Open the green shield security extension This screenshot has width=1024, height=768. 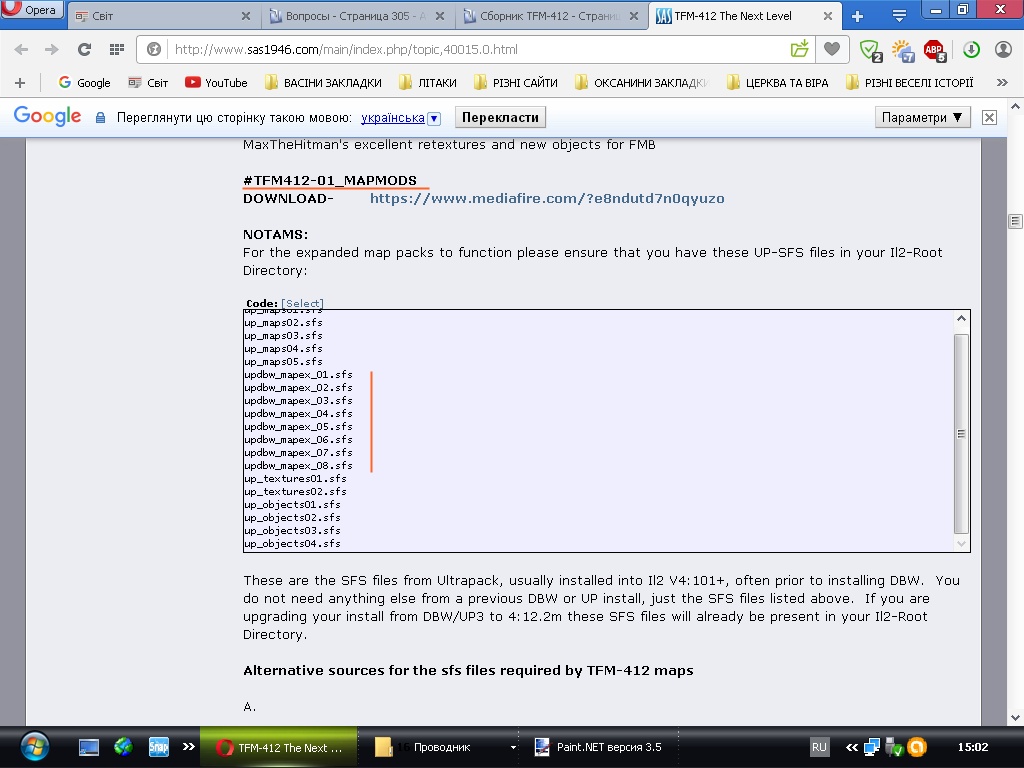point(871,50)
